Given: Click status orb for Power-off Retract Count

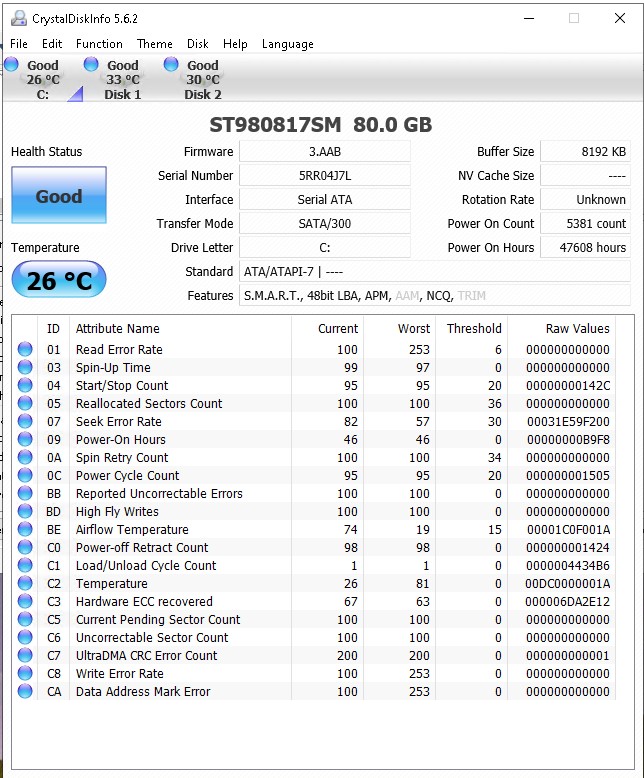Looking at the screenshot, I should (25, 547).
